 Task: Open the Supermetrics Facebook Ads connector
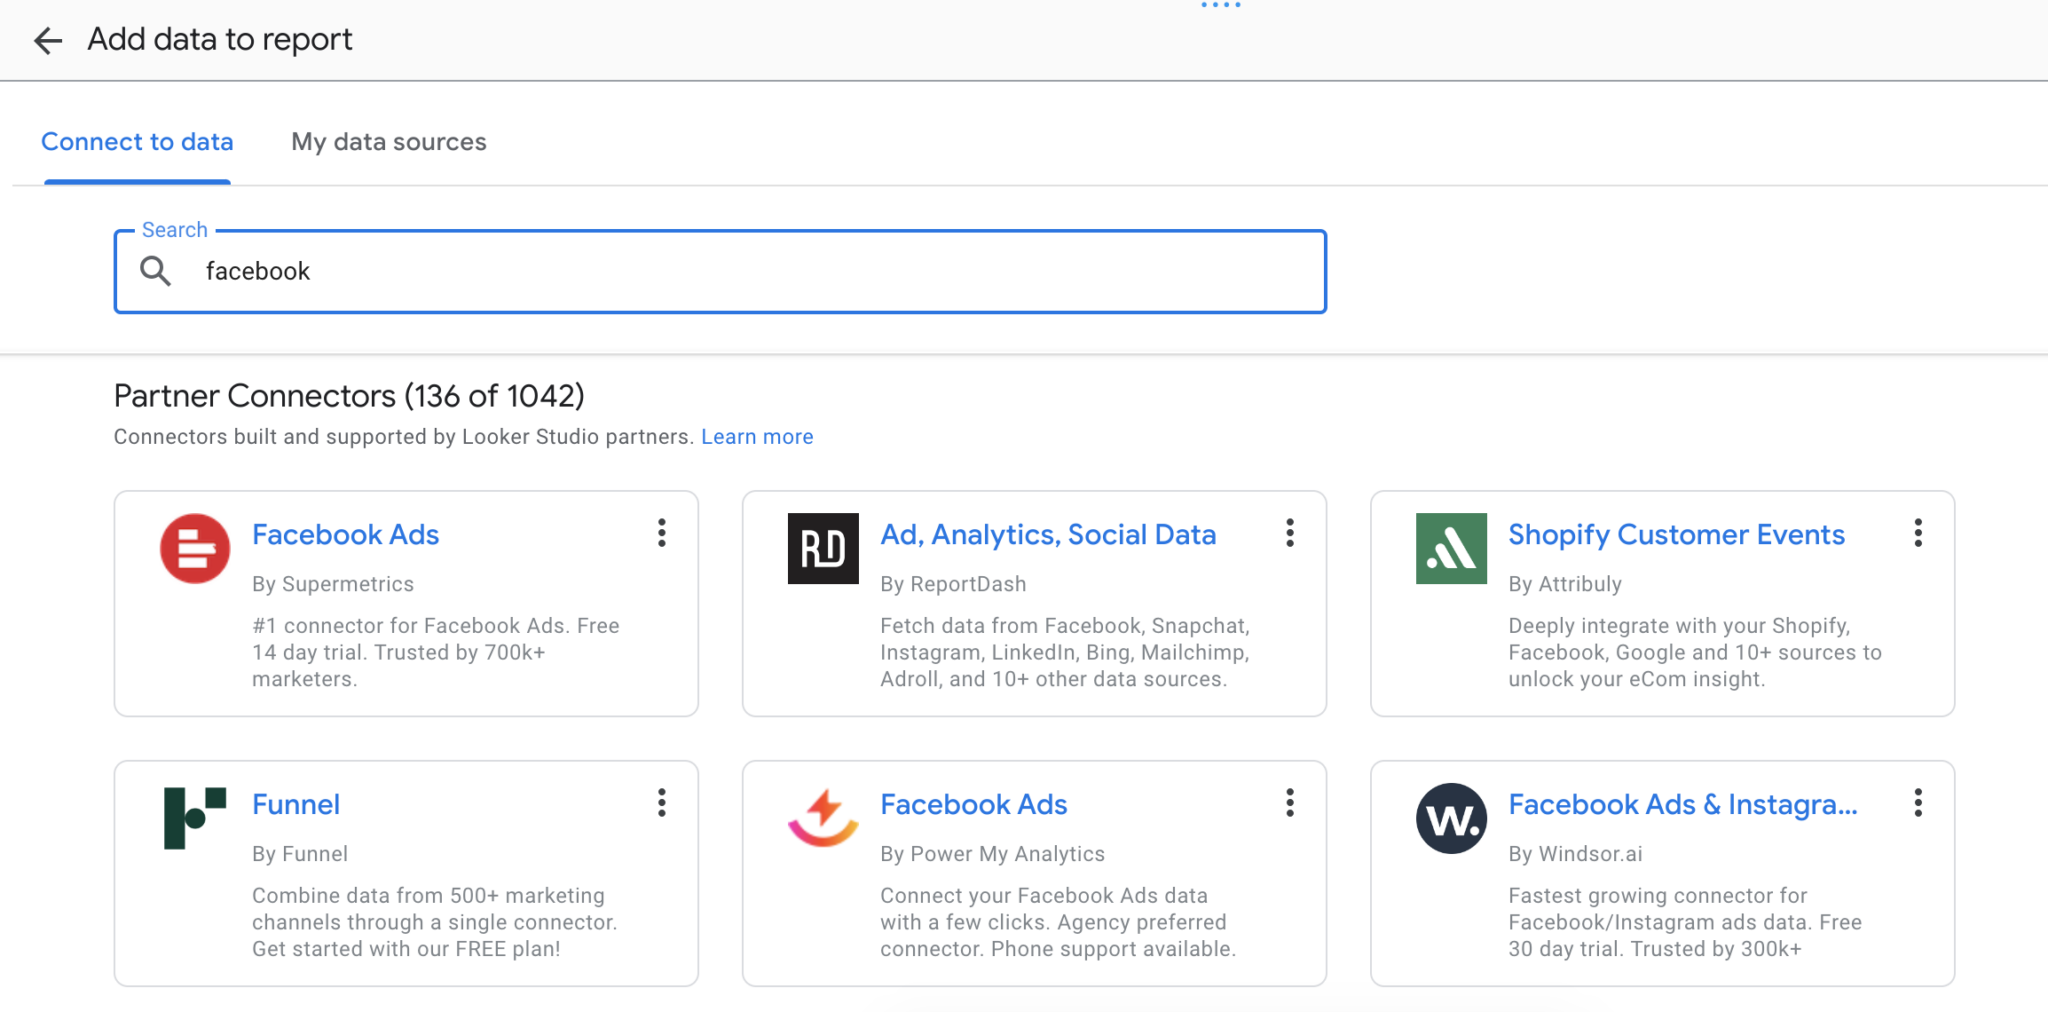[x=345, y=534]
